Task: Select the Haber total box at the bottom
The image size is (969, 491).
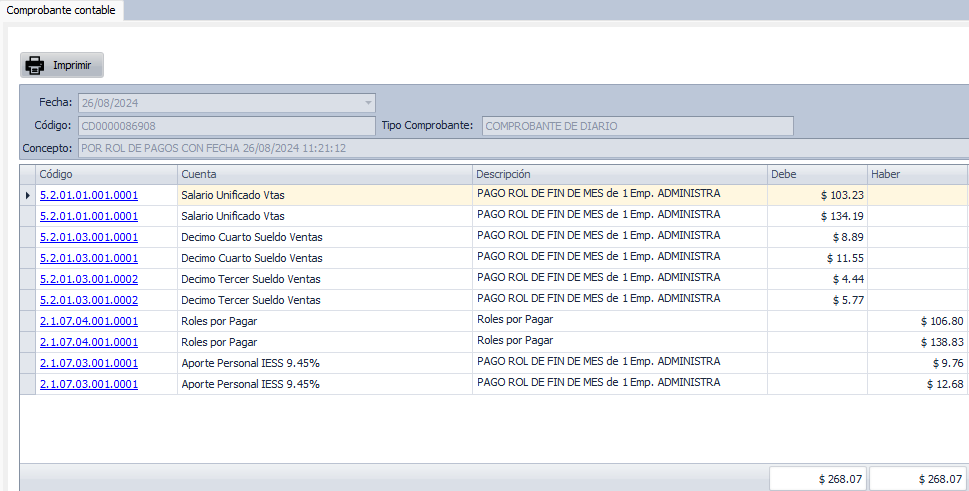Action: coord(918,479)
